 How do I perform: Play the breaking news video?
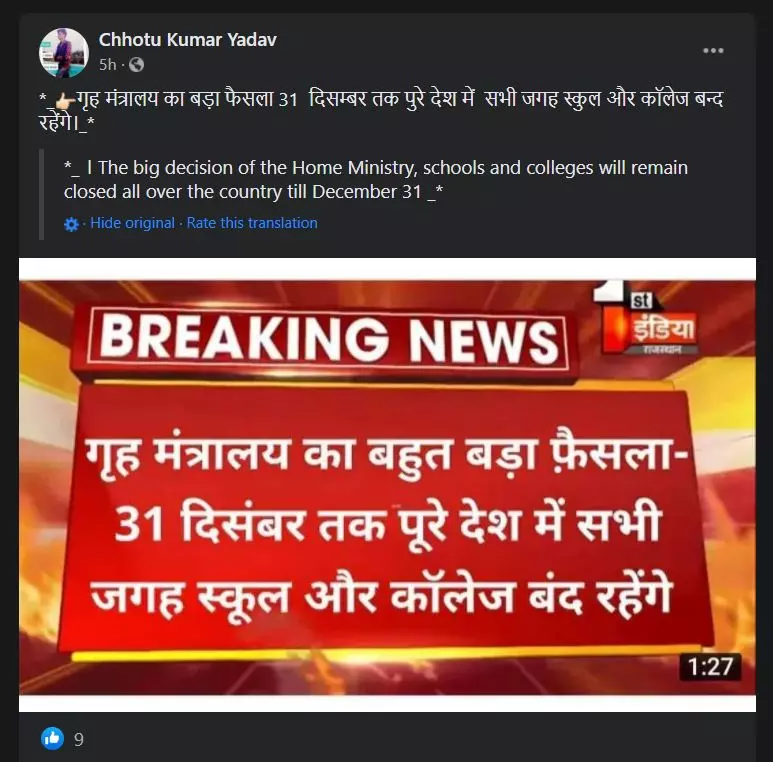pos(387,487)
